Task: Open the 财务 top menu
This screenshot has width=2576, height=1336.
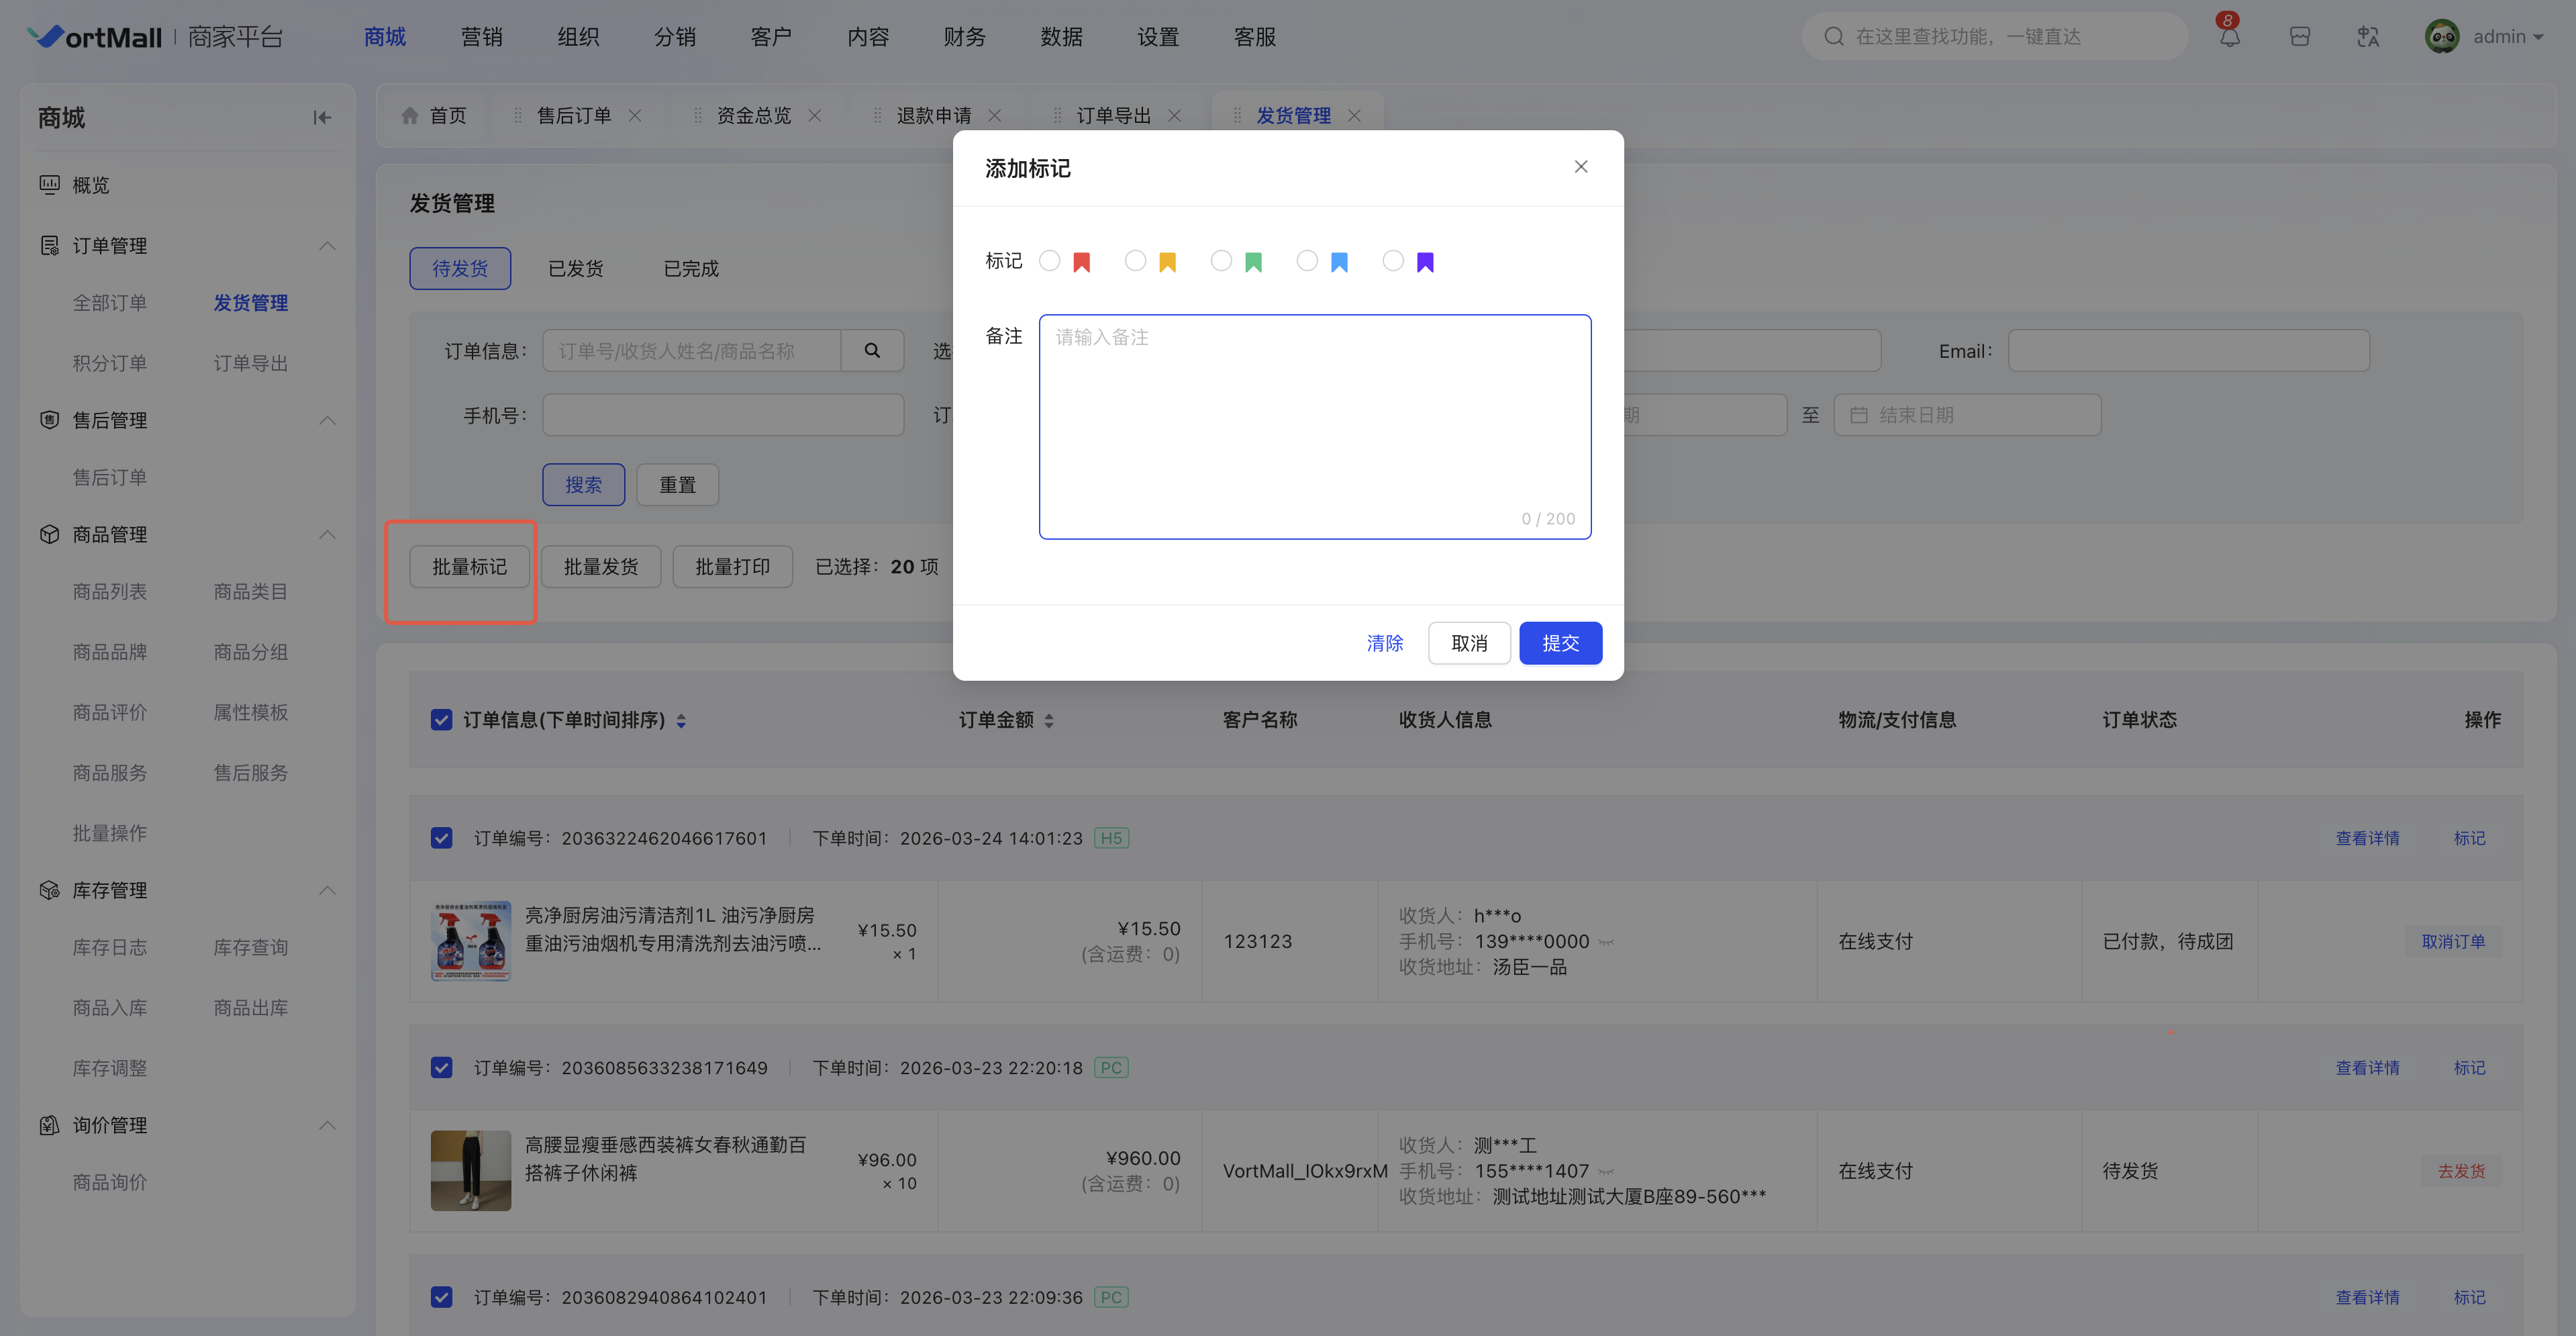Action: pyautogui.click(x=964, y=37)
